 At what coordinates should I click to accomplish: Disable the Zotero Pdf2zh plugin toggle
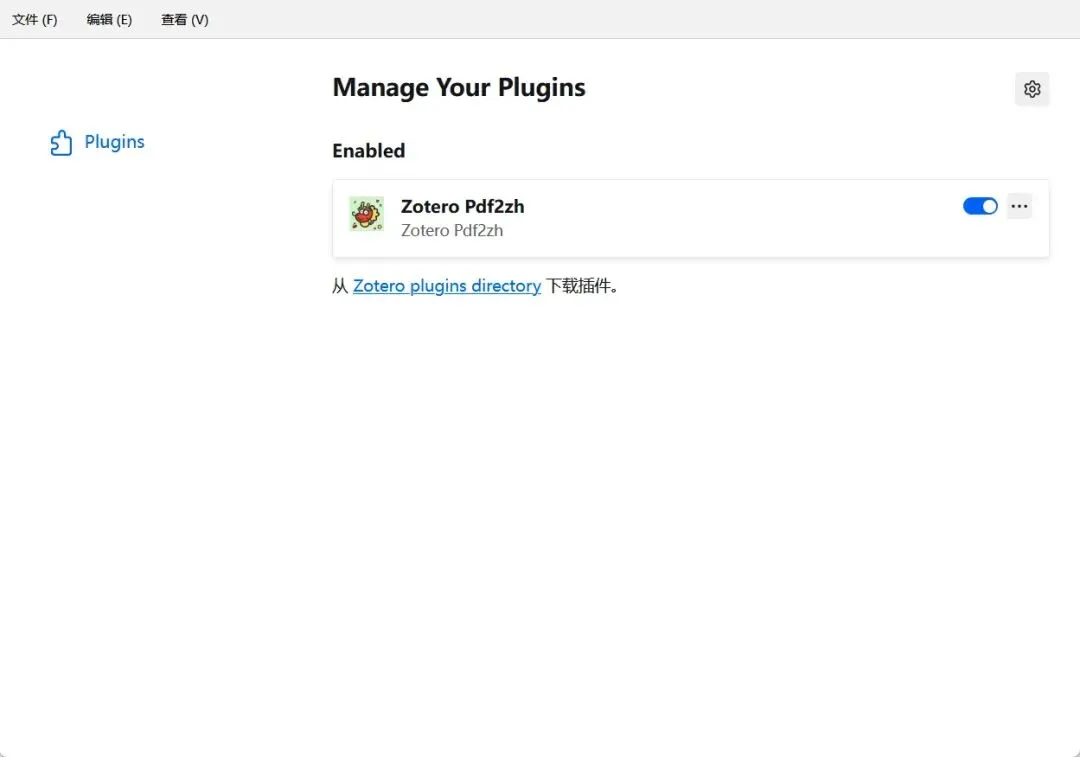coord(980,206)
